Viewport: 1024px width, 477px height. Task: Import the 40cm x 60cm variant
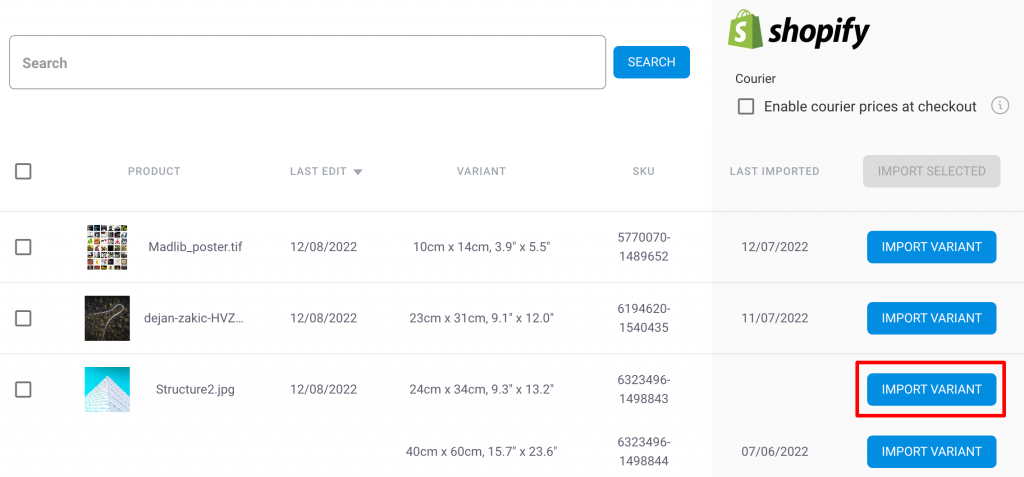(931, 451)
